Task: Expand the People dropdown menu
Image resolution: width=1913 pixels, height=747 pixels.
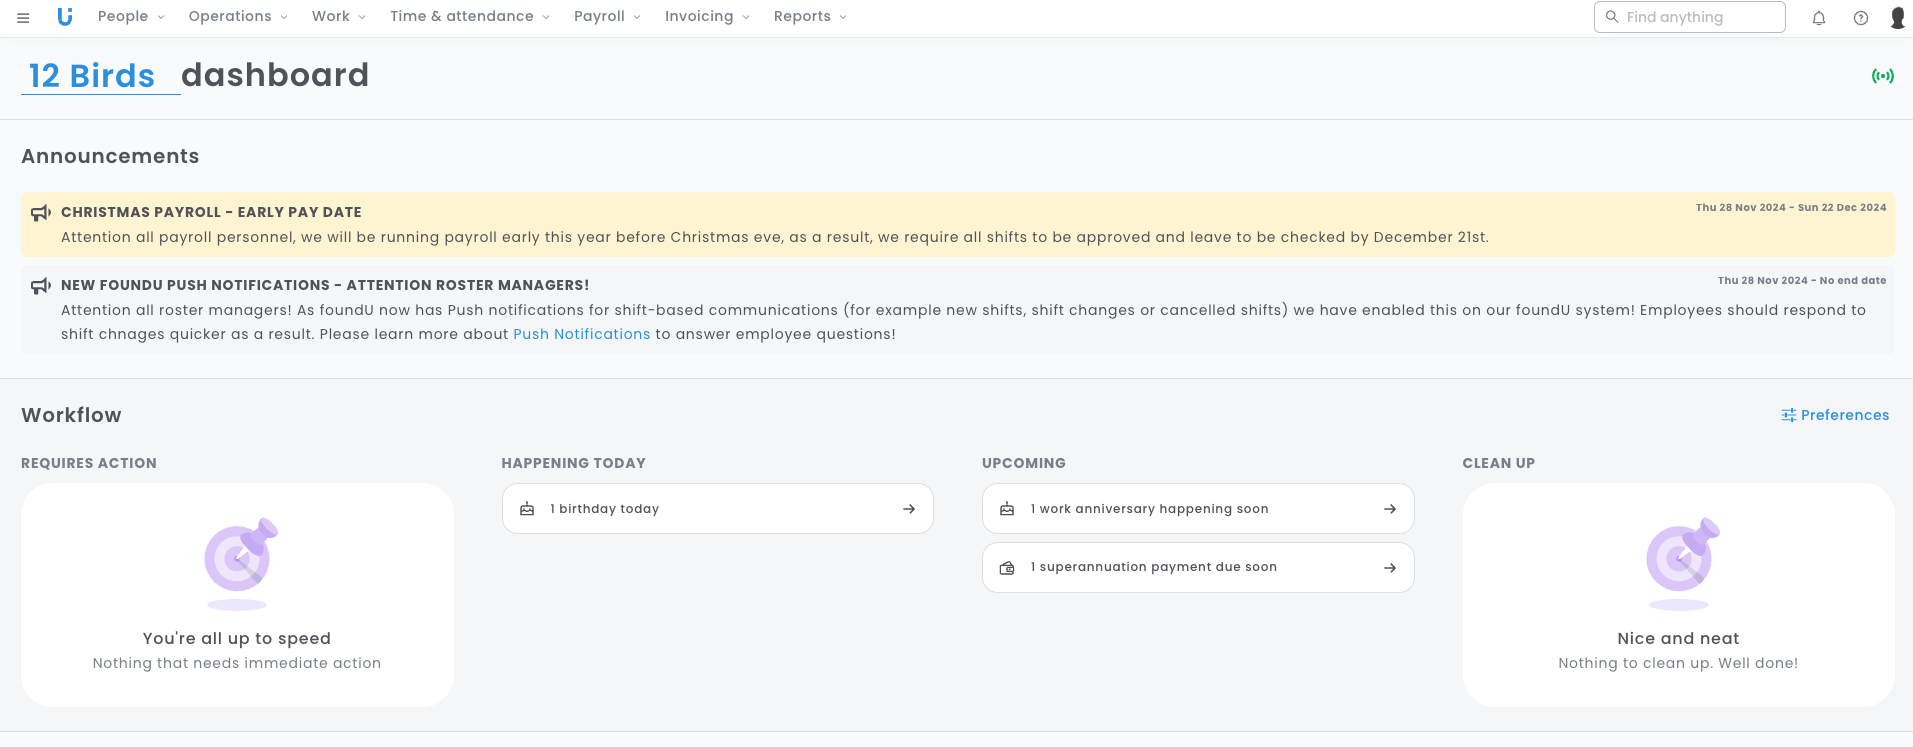Action: (x=131, y=17)
